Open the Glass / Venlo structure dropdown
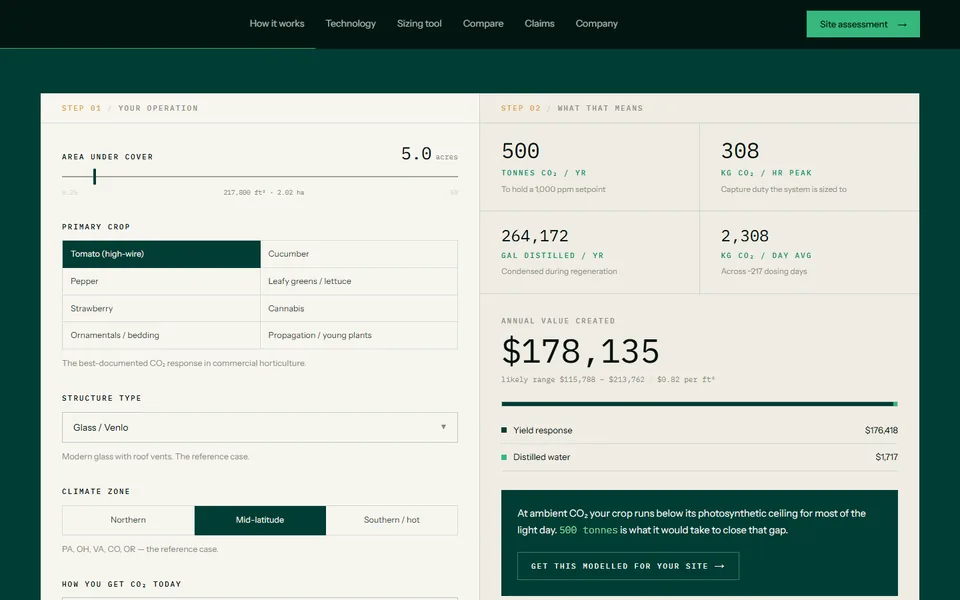960x600 pixels. [260, 427]
